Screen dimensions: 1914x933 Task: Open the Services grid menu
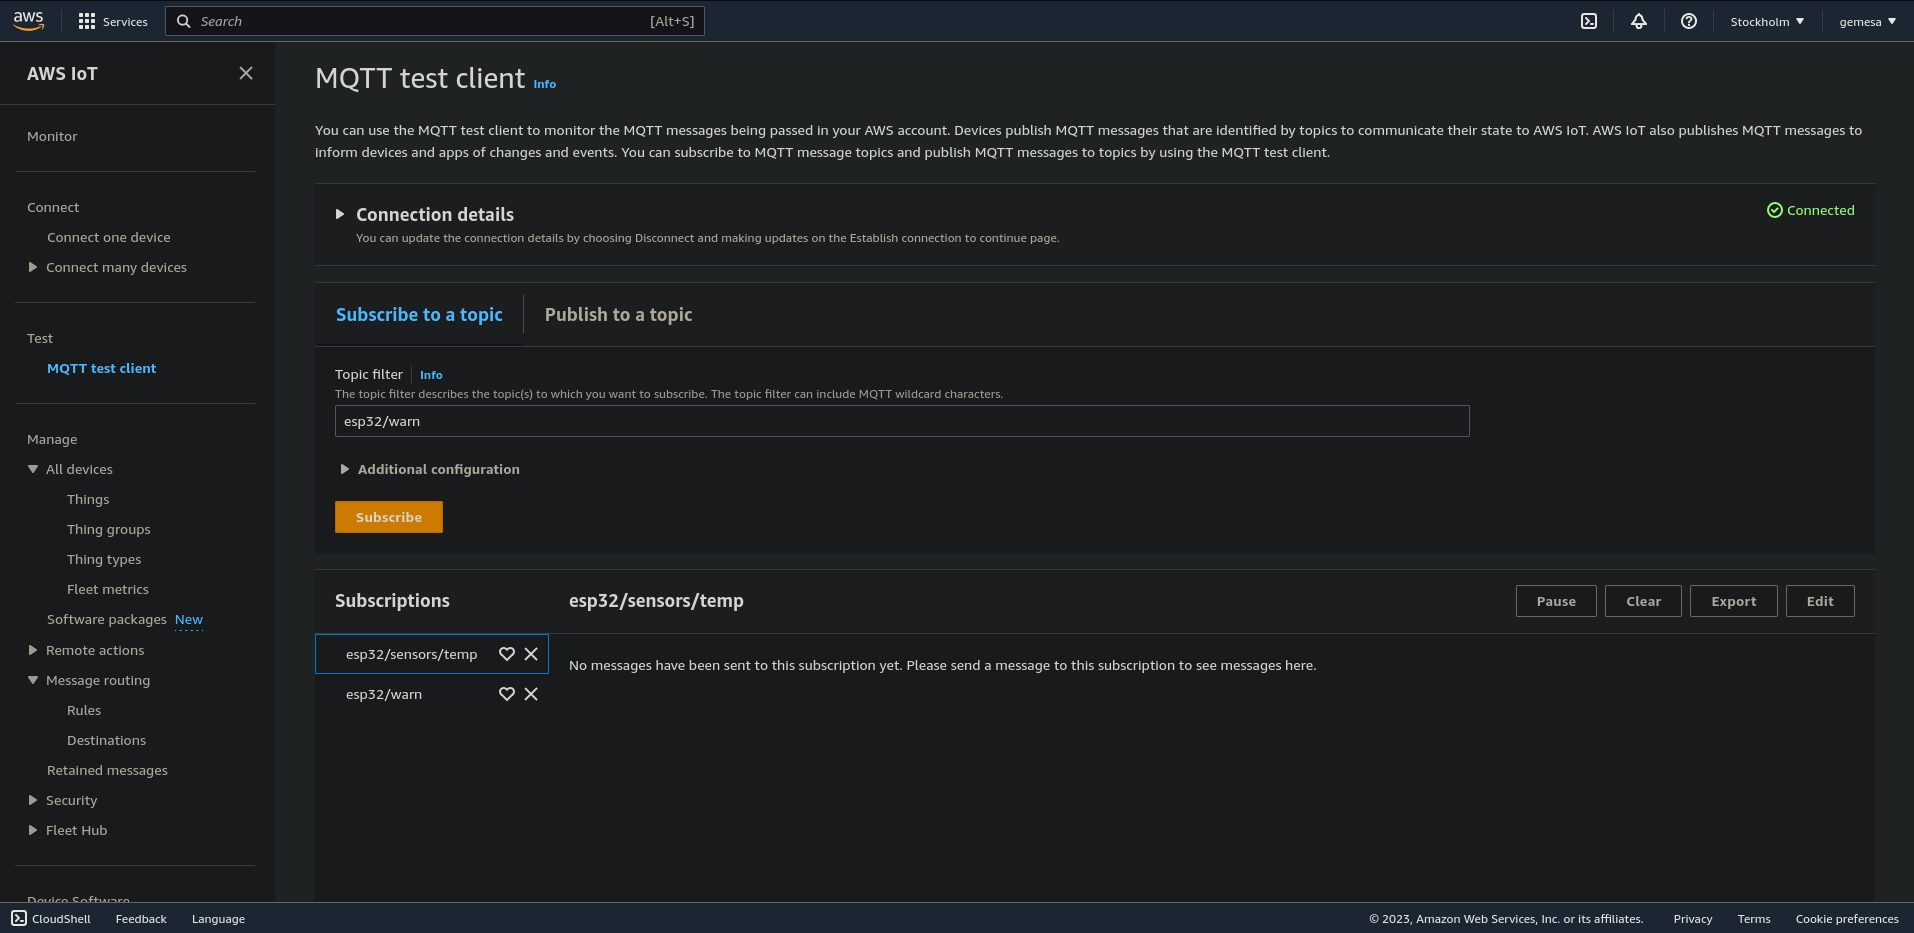pyautogui.click(x=113, y=21)
